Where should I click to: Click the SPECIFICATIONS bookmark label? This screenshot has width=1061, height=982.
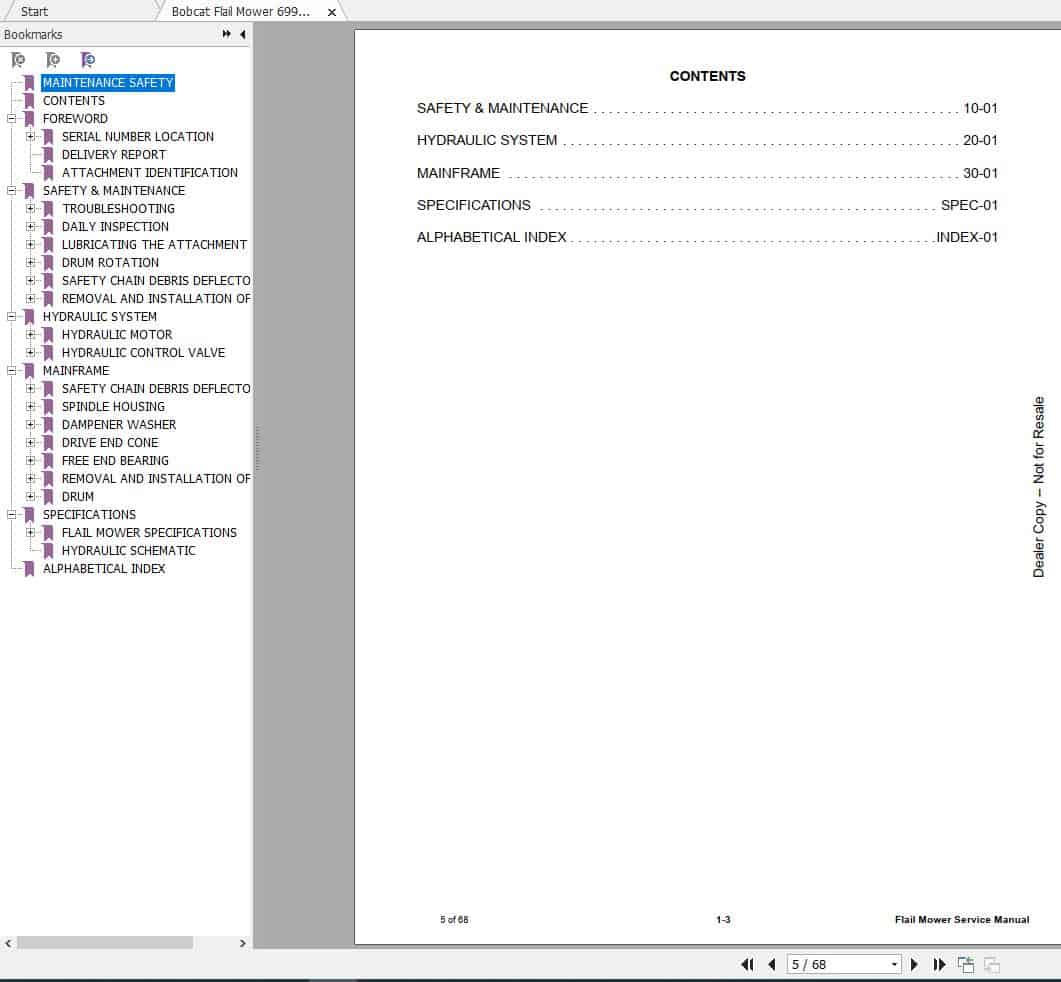tap(89, 514)
